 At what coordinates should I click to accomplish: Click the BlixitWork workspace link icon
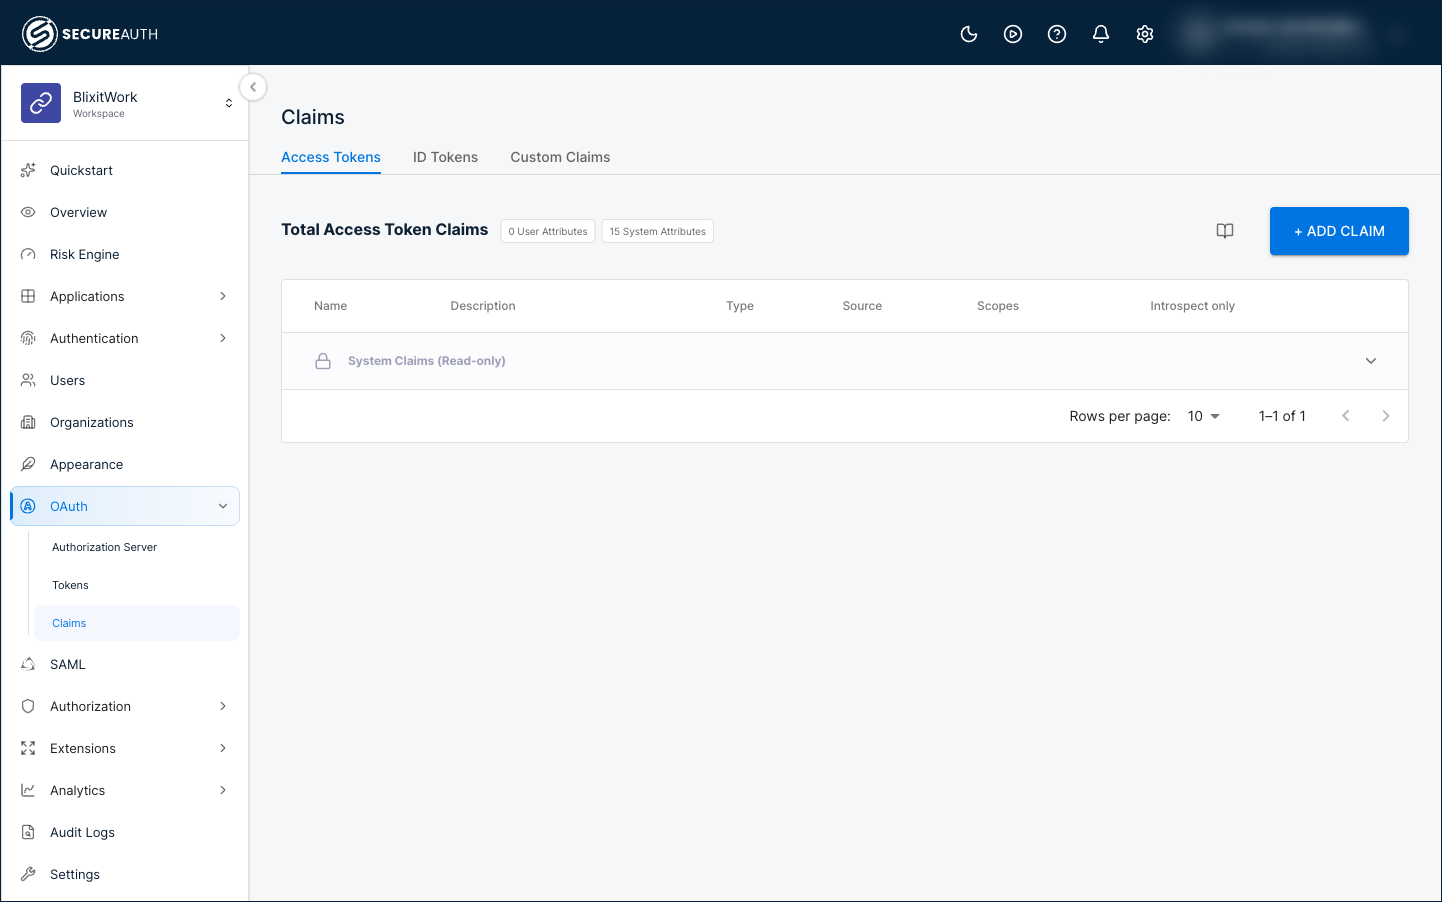(41, 103)
